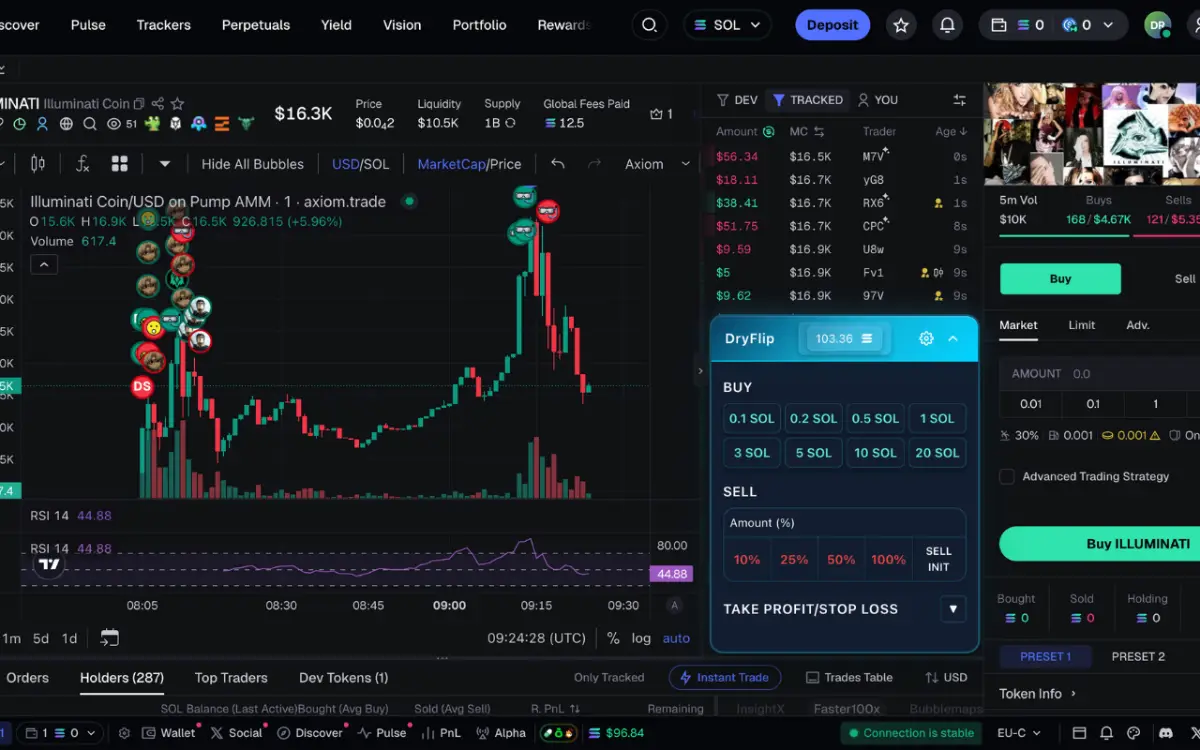The image size is (1200, 750).
Task: Open the triangle dropdown left of Hide All Bubbles
Action: click(165, 164)
